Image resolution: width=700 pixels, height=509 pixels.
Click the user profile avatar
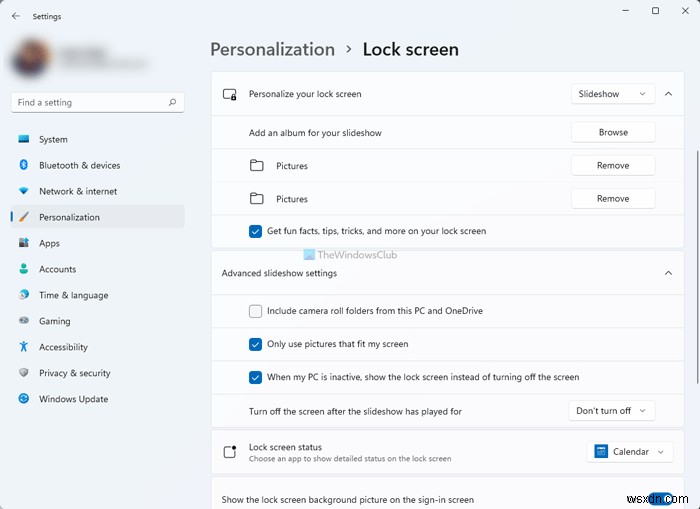30,59
